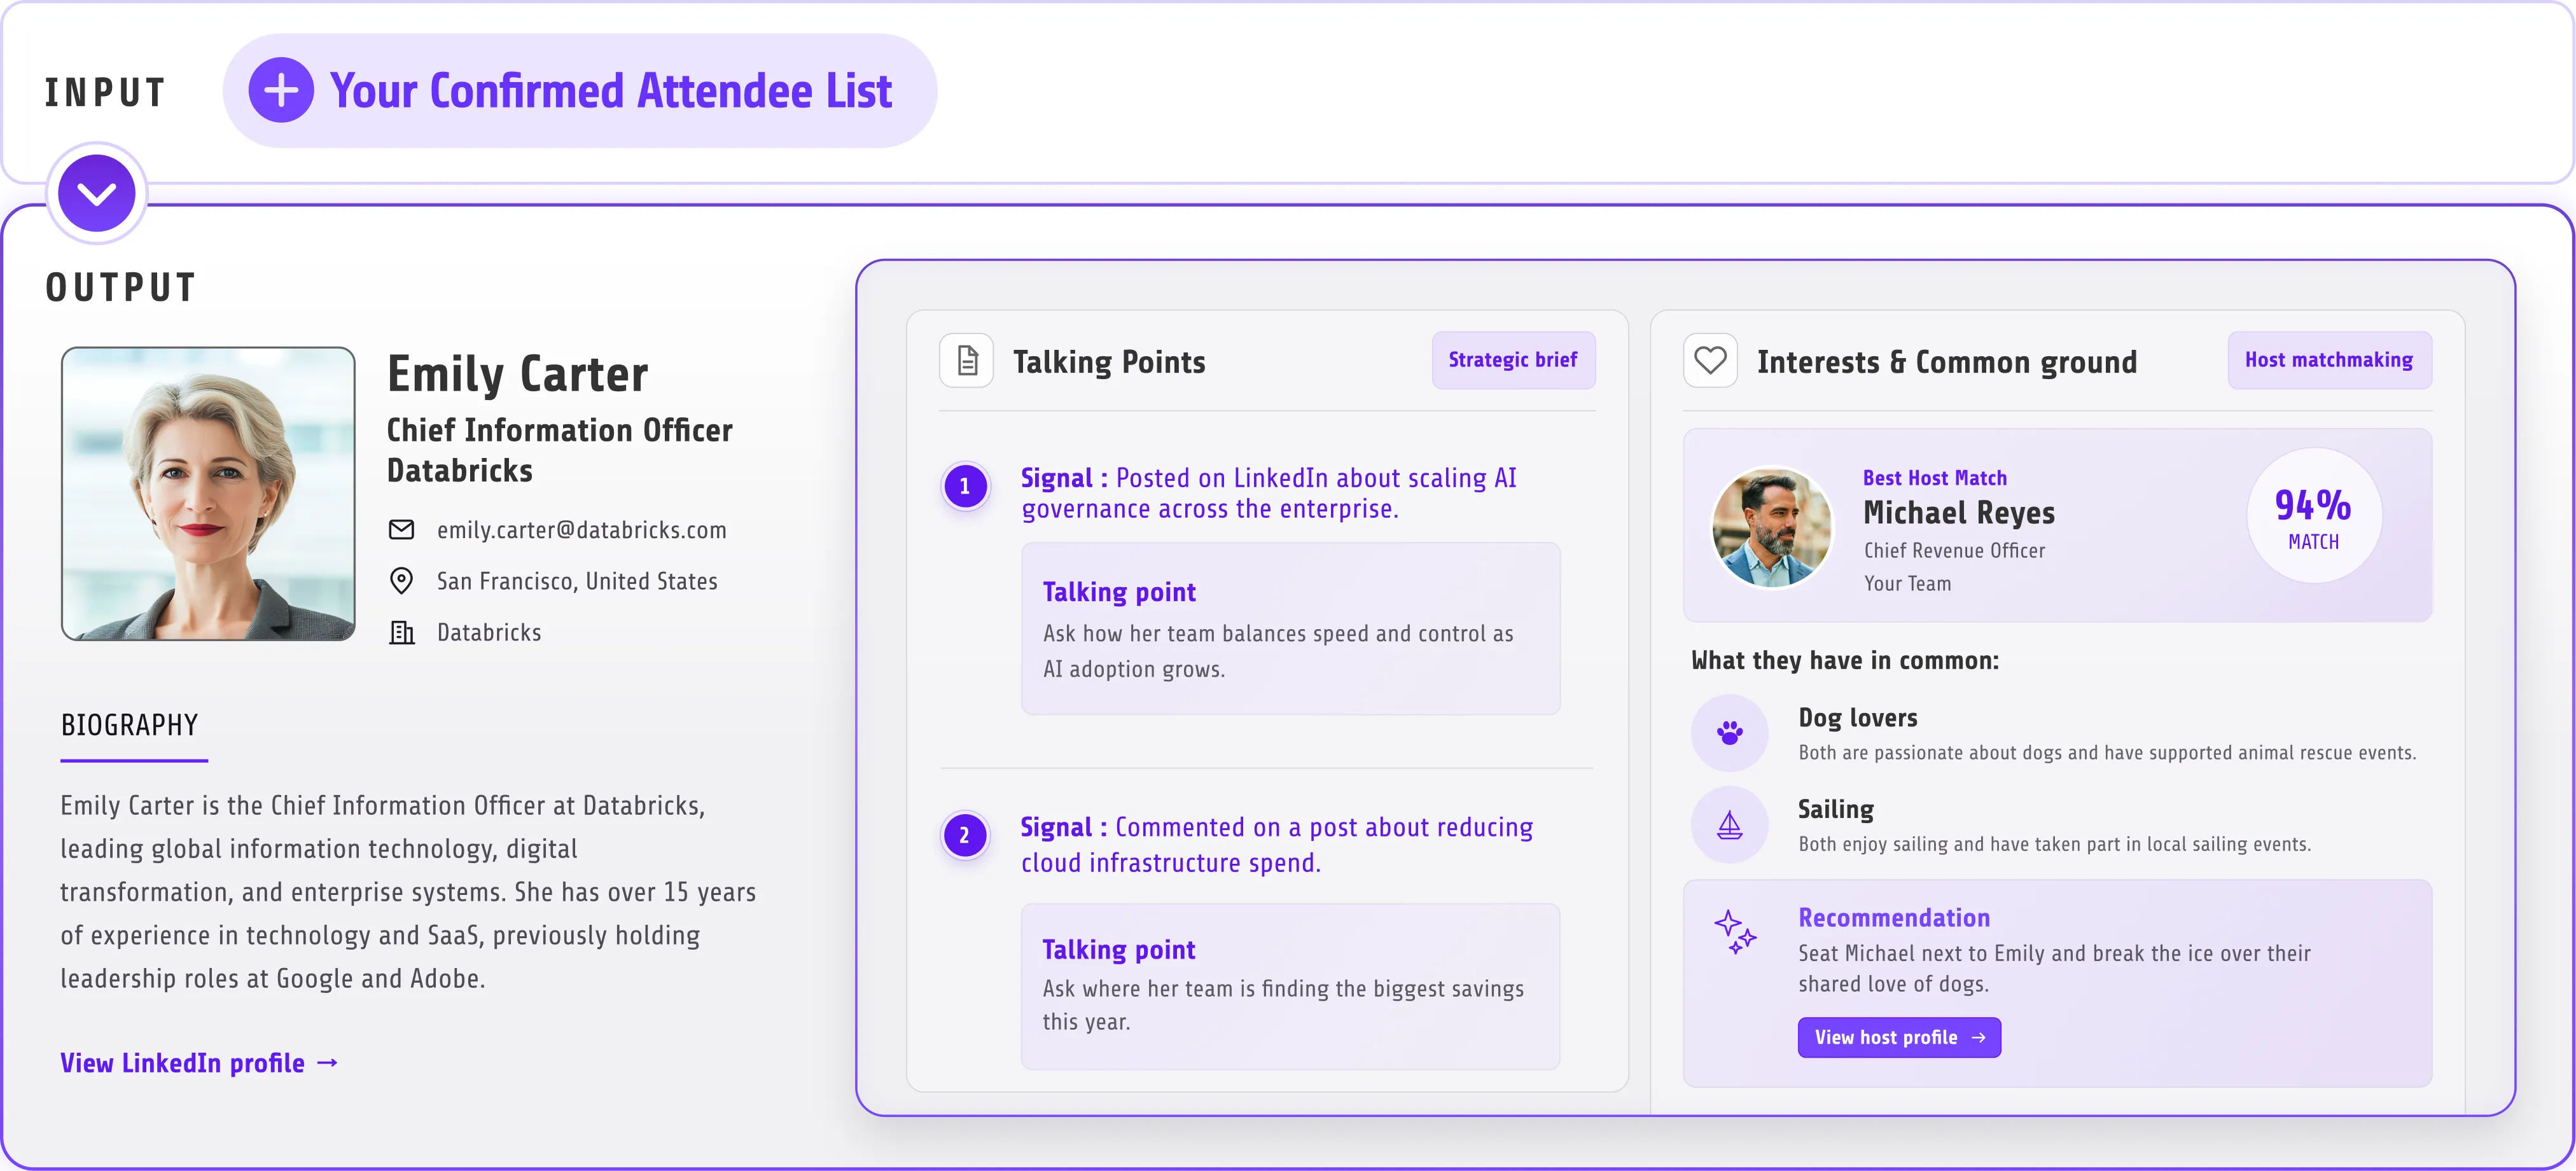
Task: Select emily.carter@databricks.com email address
Action: [x=582, y=530]
